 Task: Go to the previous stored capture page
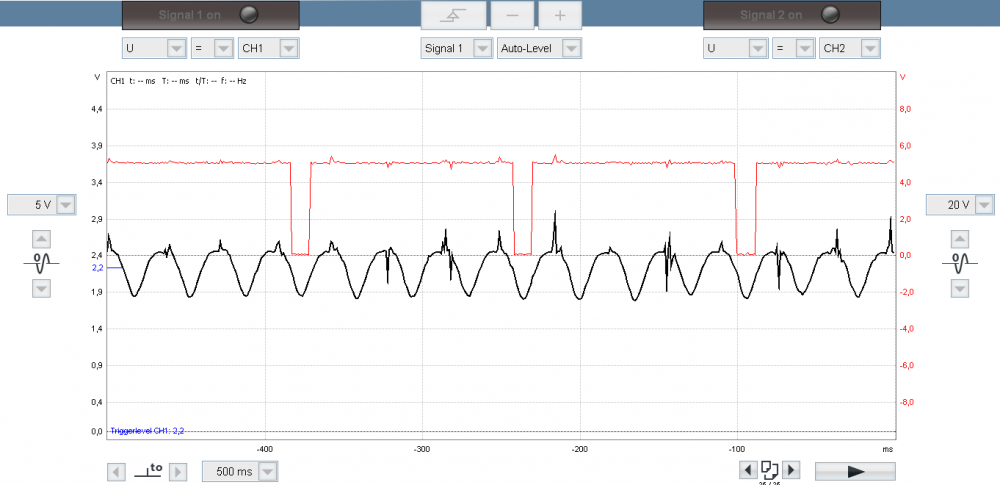click(x=745, y=469)
